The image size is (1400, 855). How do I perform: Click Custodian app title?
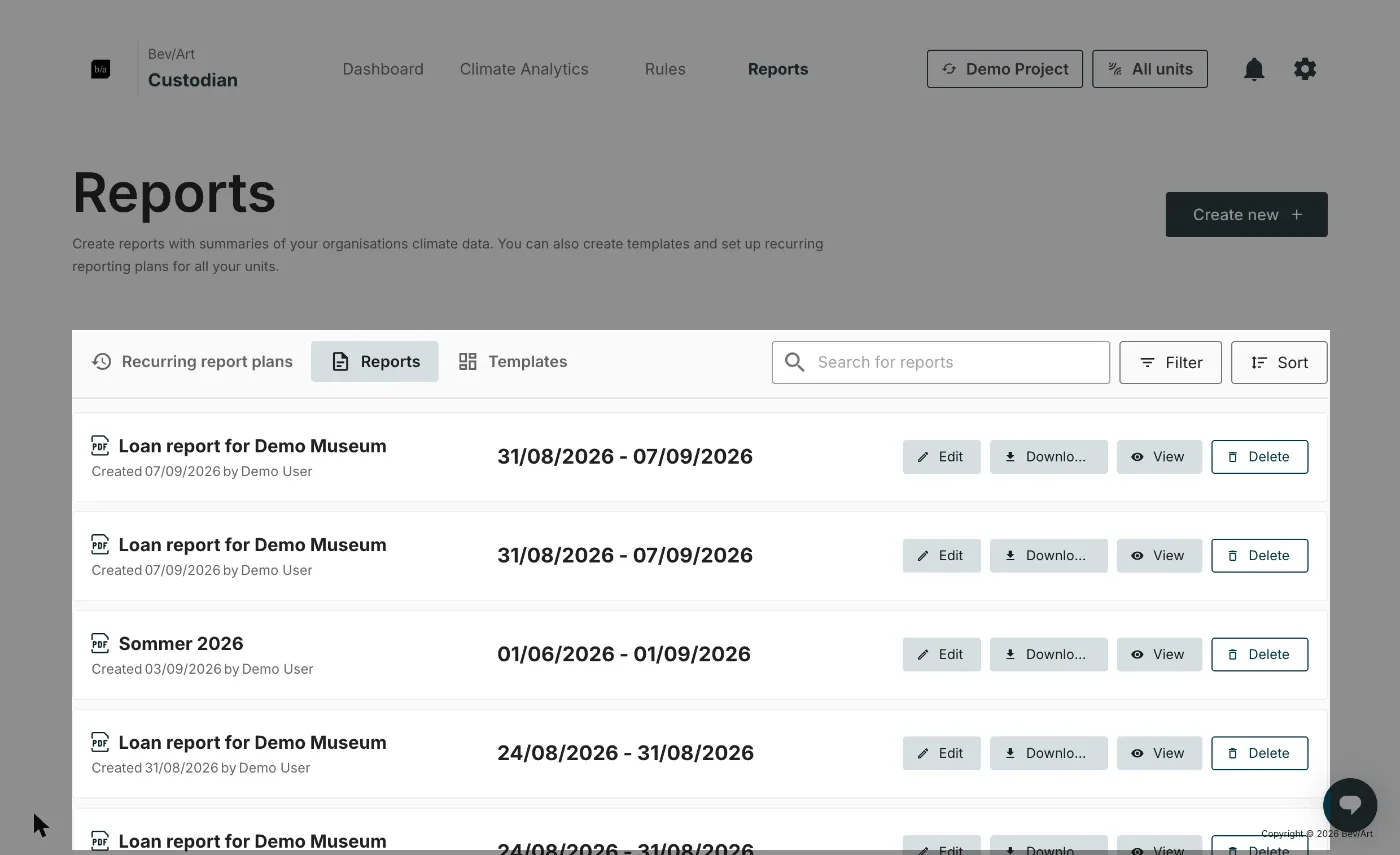pos(193,80)
